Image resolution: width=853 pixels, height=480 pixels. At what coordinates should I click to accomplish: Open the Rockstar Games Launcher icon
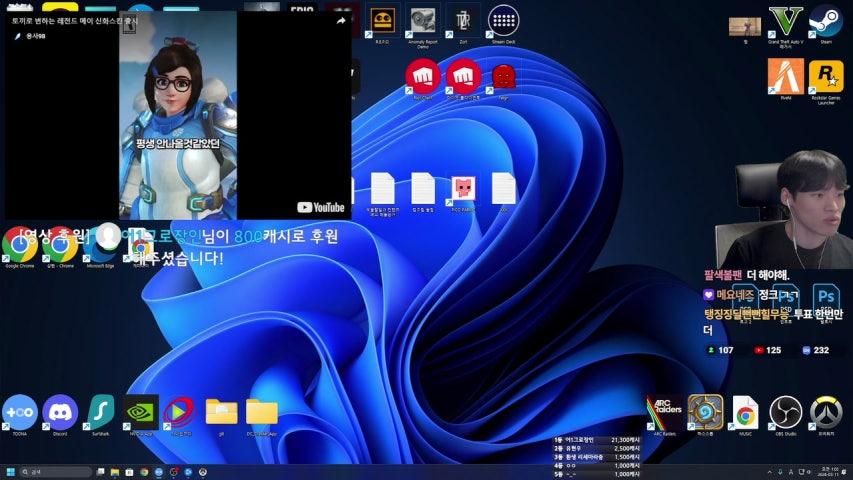tap(825, 76)
